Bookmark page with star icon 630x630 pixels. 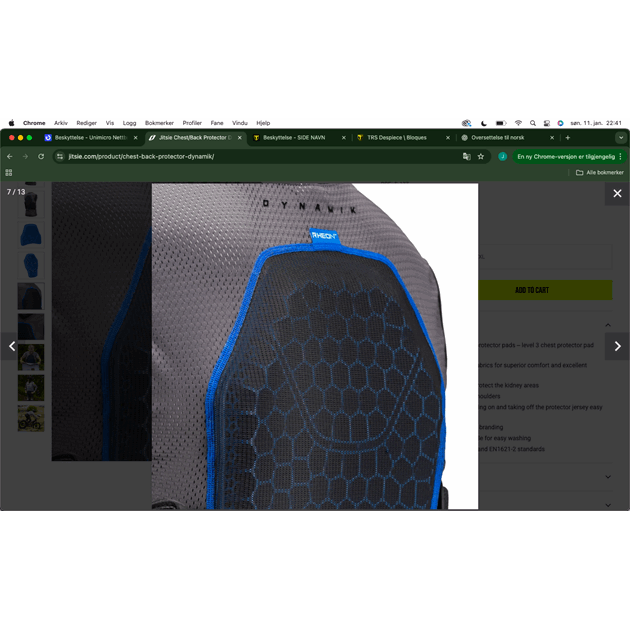(x=481, y=156)
